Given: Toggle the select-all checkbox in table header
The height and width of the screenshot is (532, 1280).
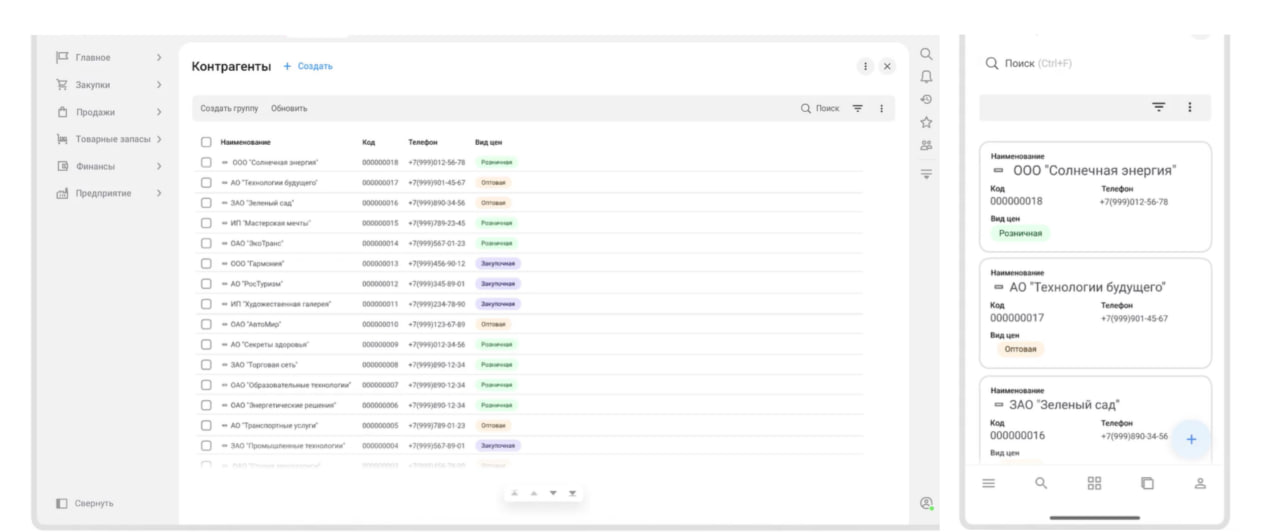Looking at the screenshot, I should [206, 142].
